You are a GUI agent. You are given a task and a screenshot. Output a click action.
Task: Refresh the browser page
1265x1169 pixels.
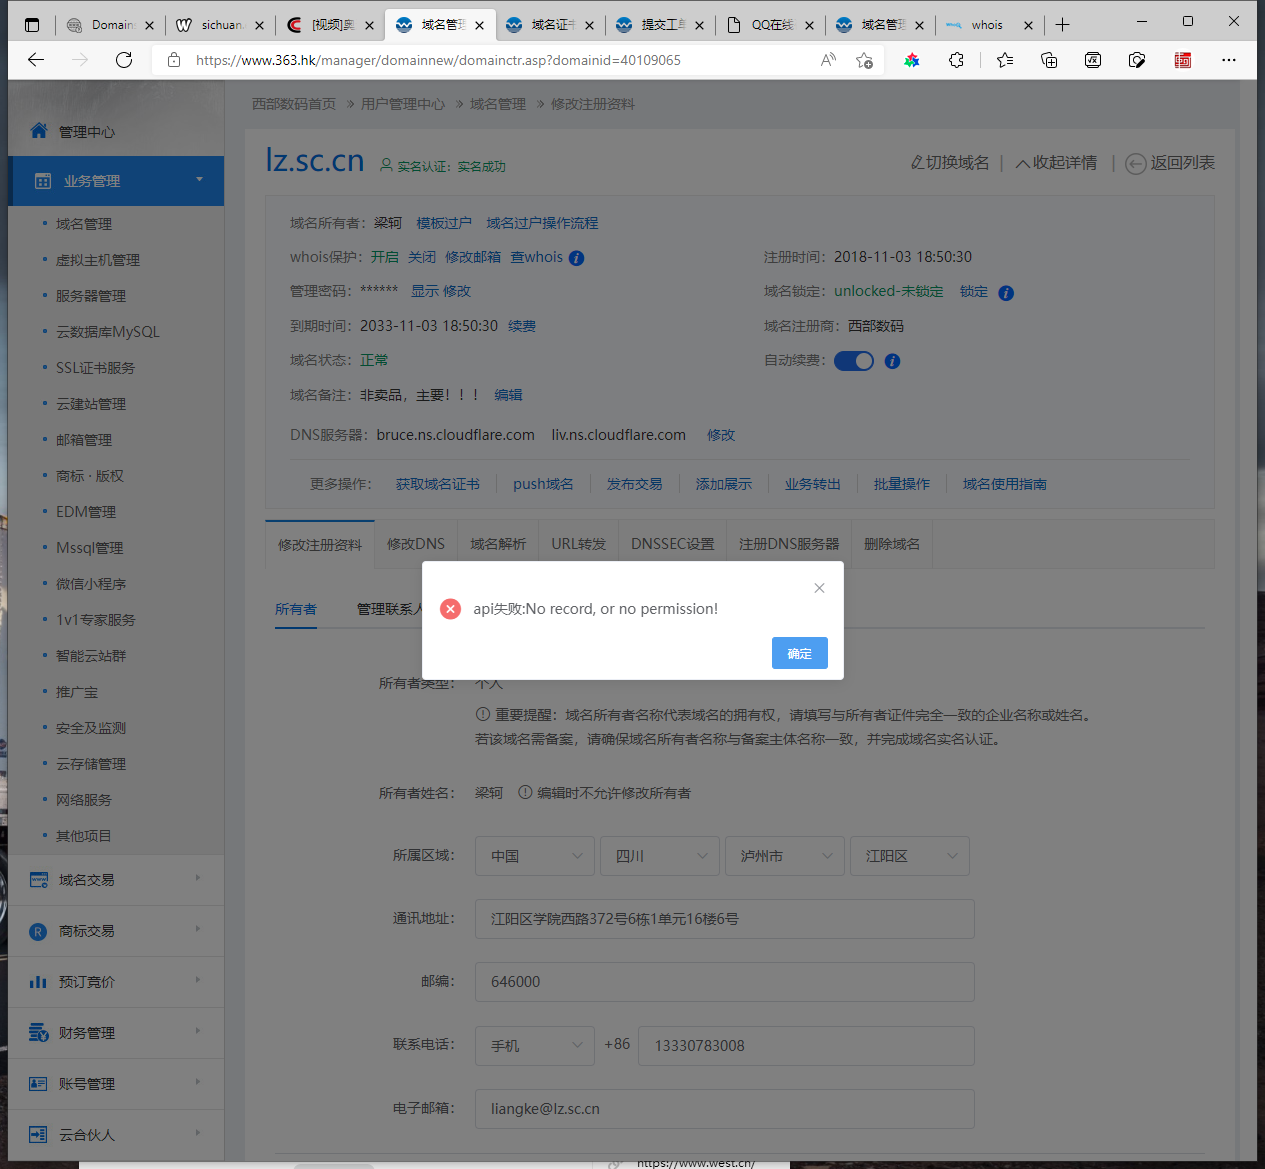[124, 60]
